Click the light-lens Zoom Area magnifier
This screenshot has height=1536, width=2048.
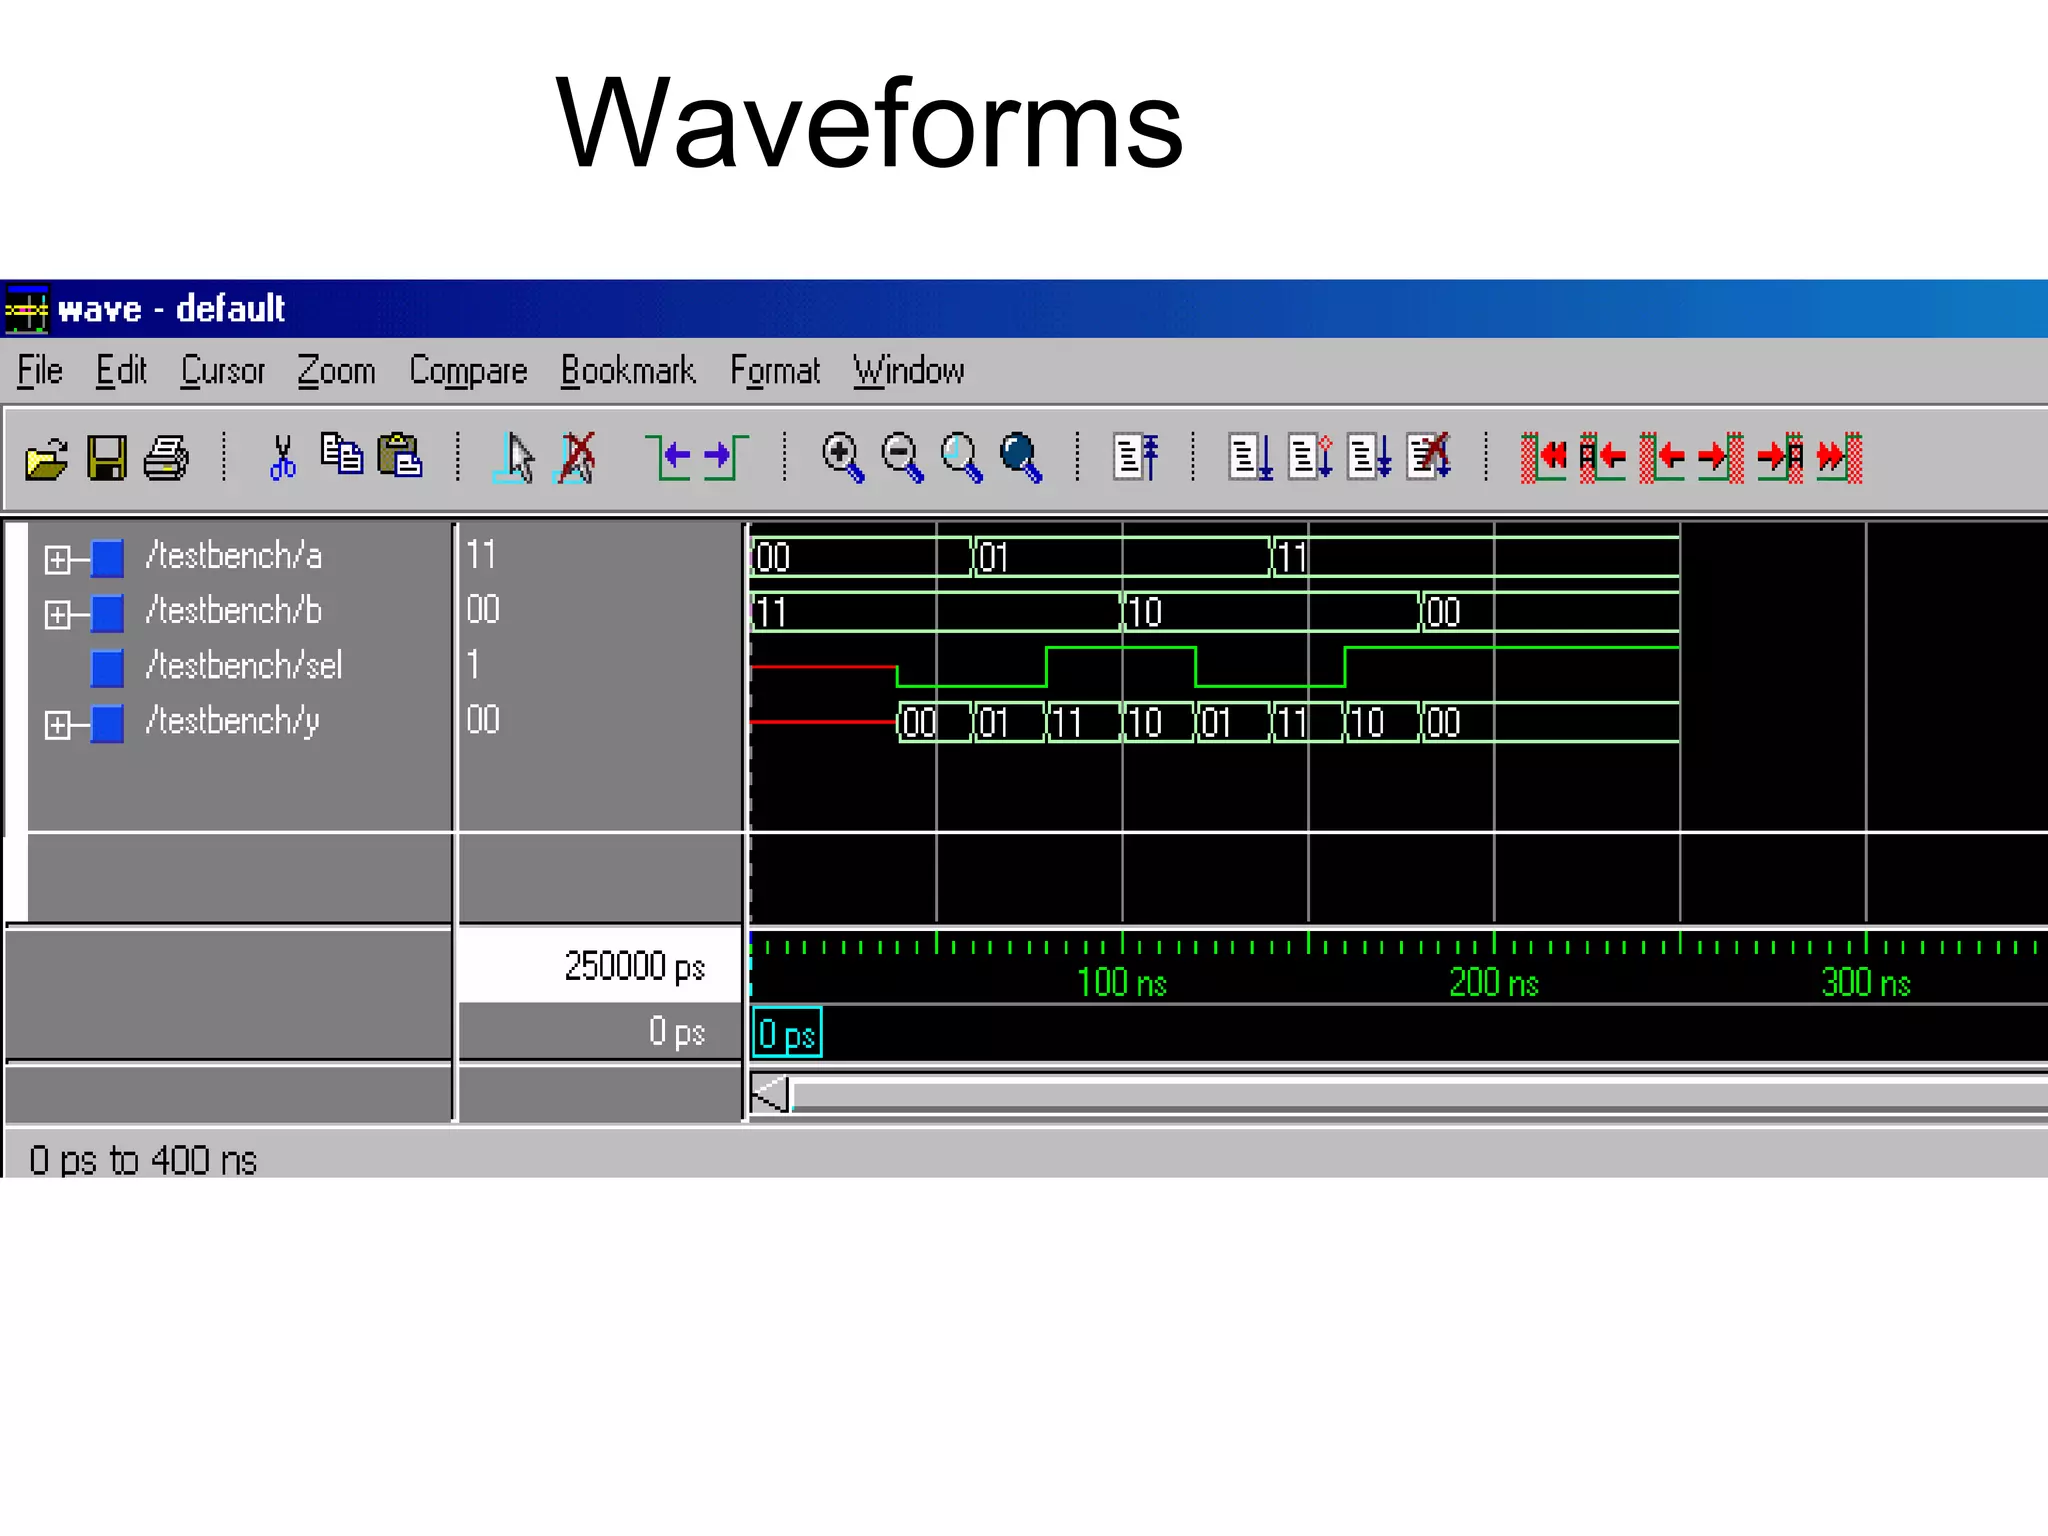[962, 458]
